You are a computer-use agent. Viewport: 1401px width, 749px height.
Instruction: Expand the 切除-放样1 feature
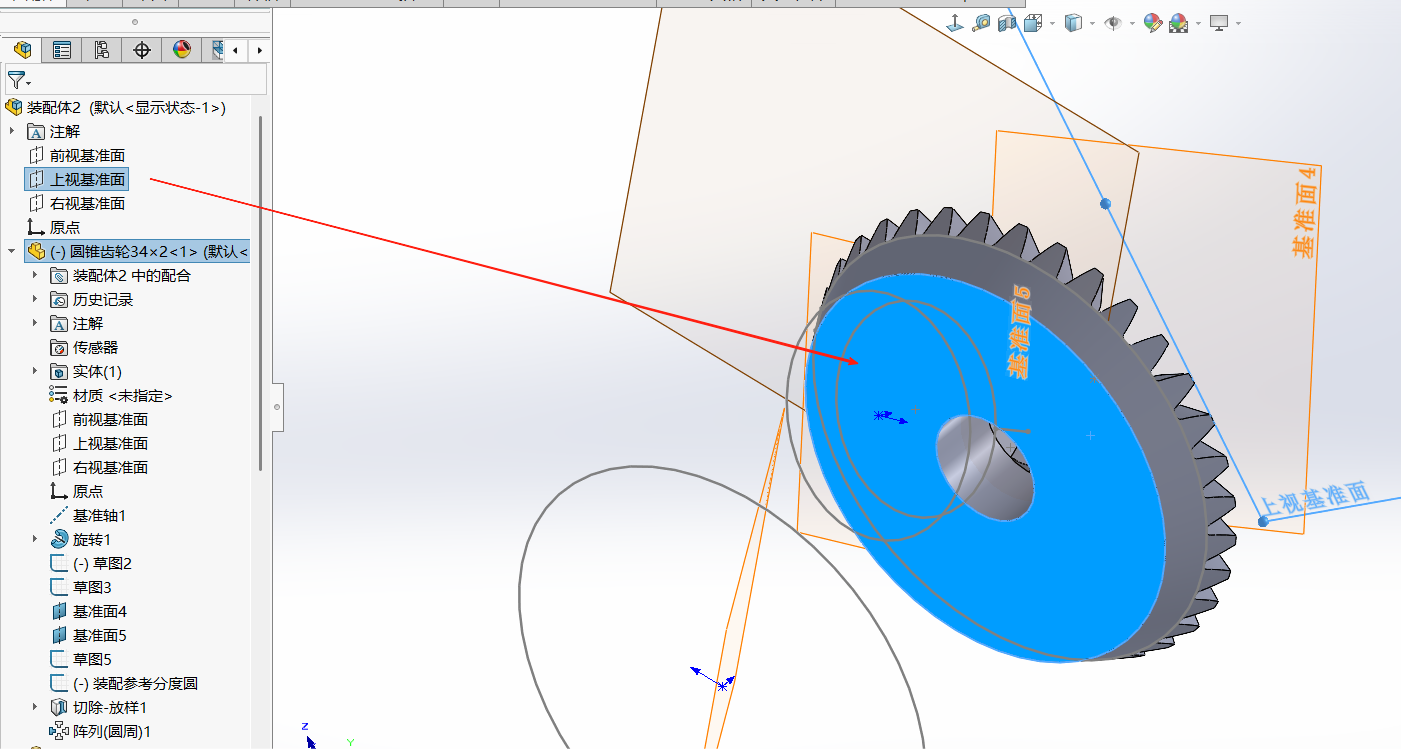(35, 707)
